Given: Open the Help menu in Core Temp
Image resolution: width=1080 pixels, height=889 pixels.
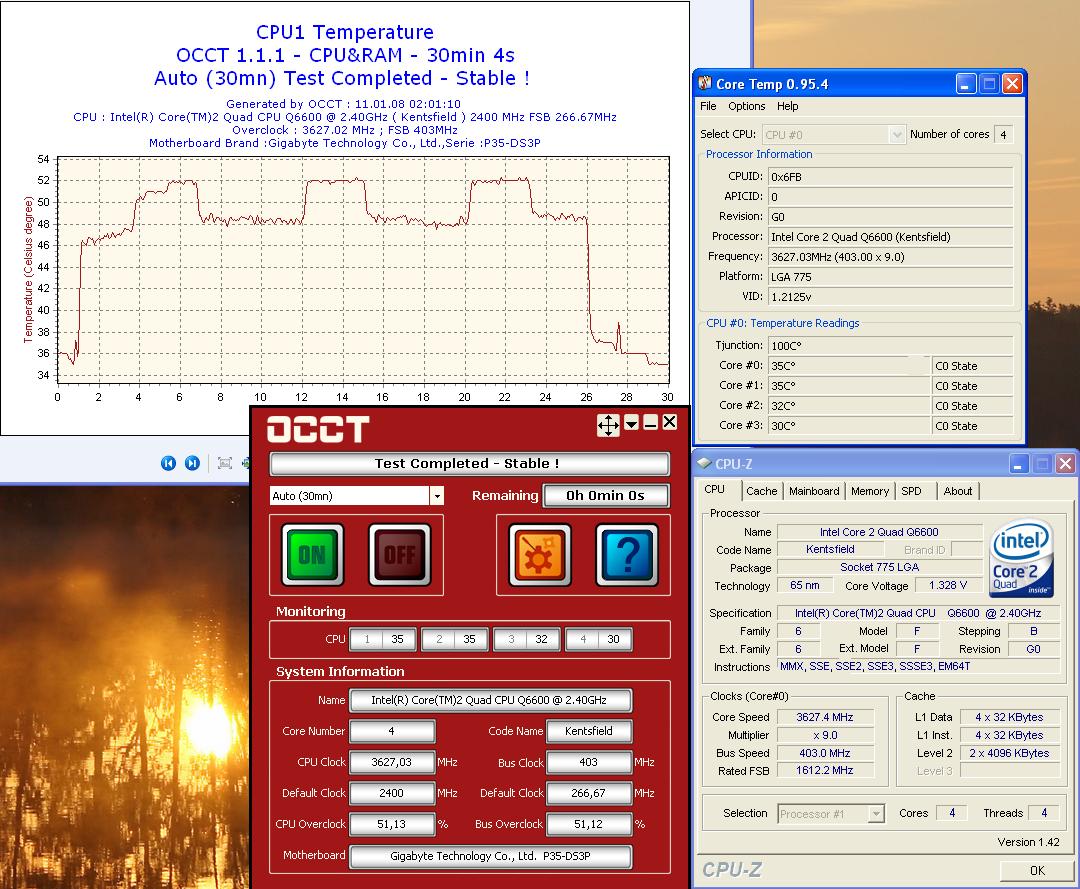Looking at the screenshot, I should tap(787, 106).
